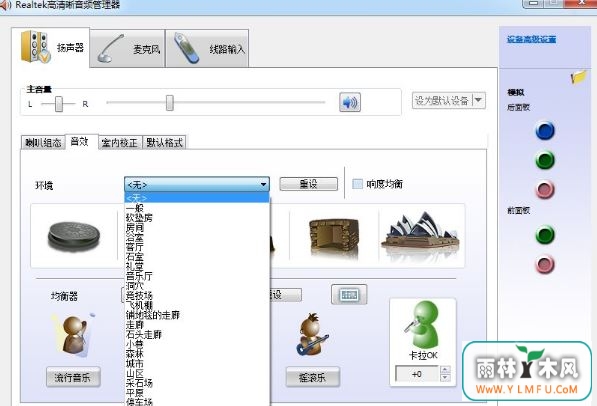Enable the 响度均衡 loudness equalization checkbox
The image size is (597, 406).
358,184
